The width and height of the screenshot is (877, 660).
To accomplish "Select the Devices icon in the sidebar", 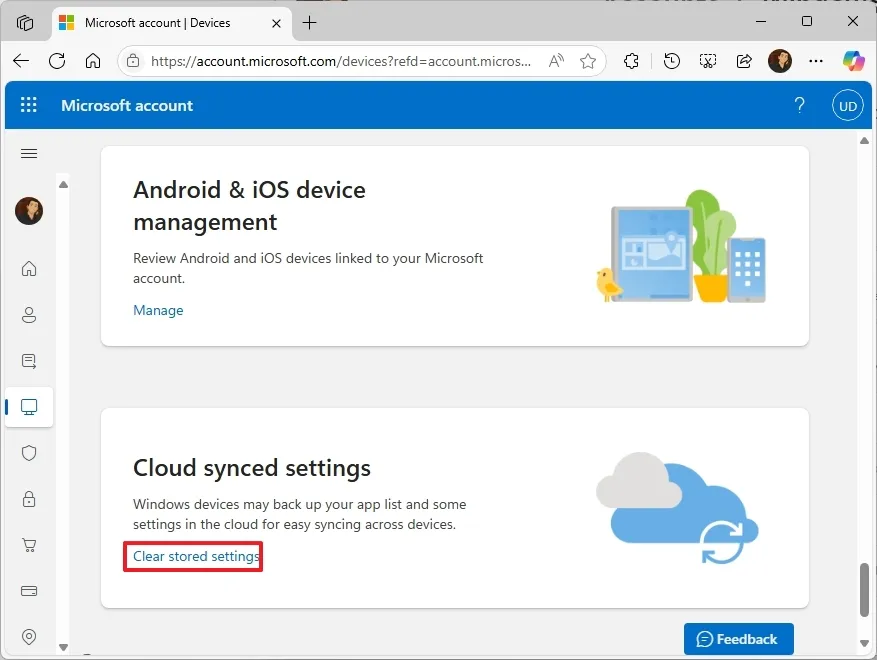I will (29, 407).
